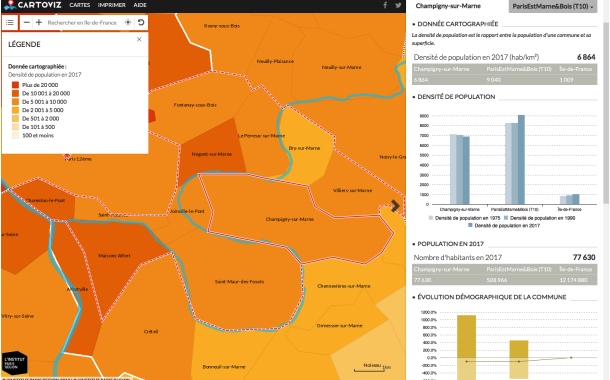Click the ParisEstMarne&Bois 2017 density bar
The image size is (610, 380).
tap(521, 159)
